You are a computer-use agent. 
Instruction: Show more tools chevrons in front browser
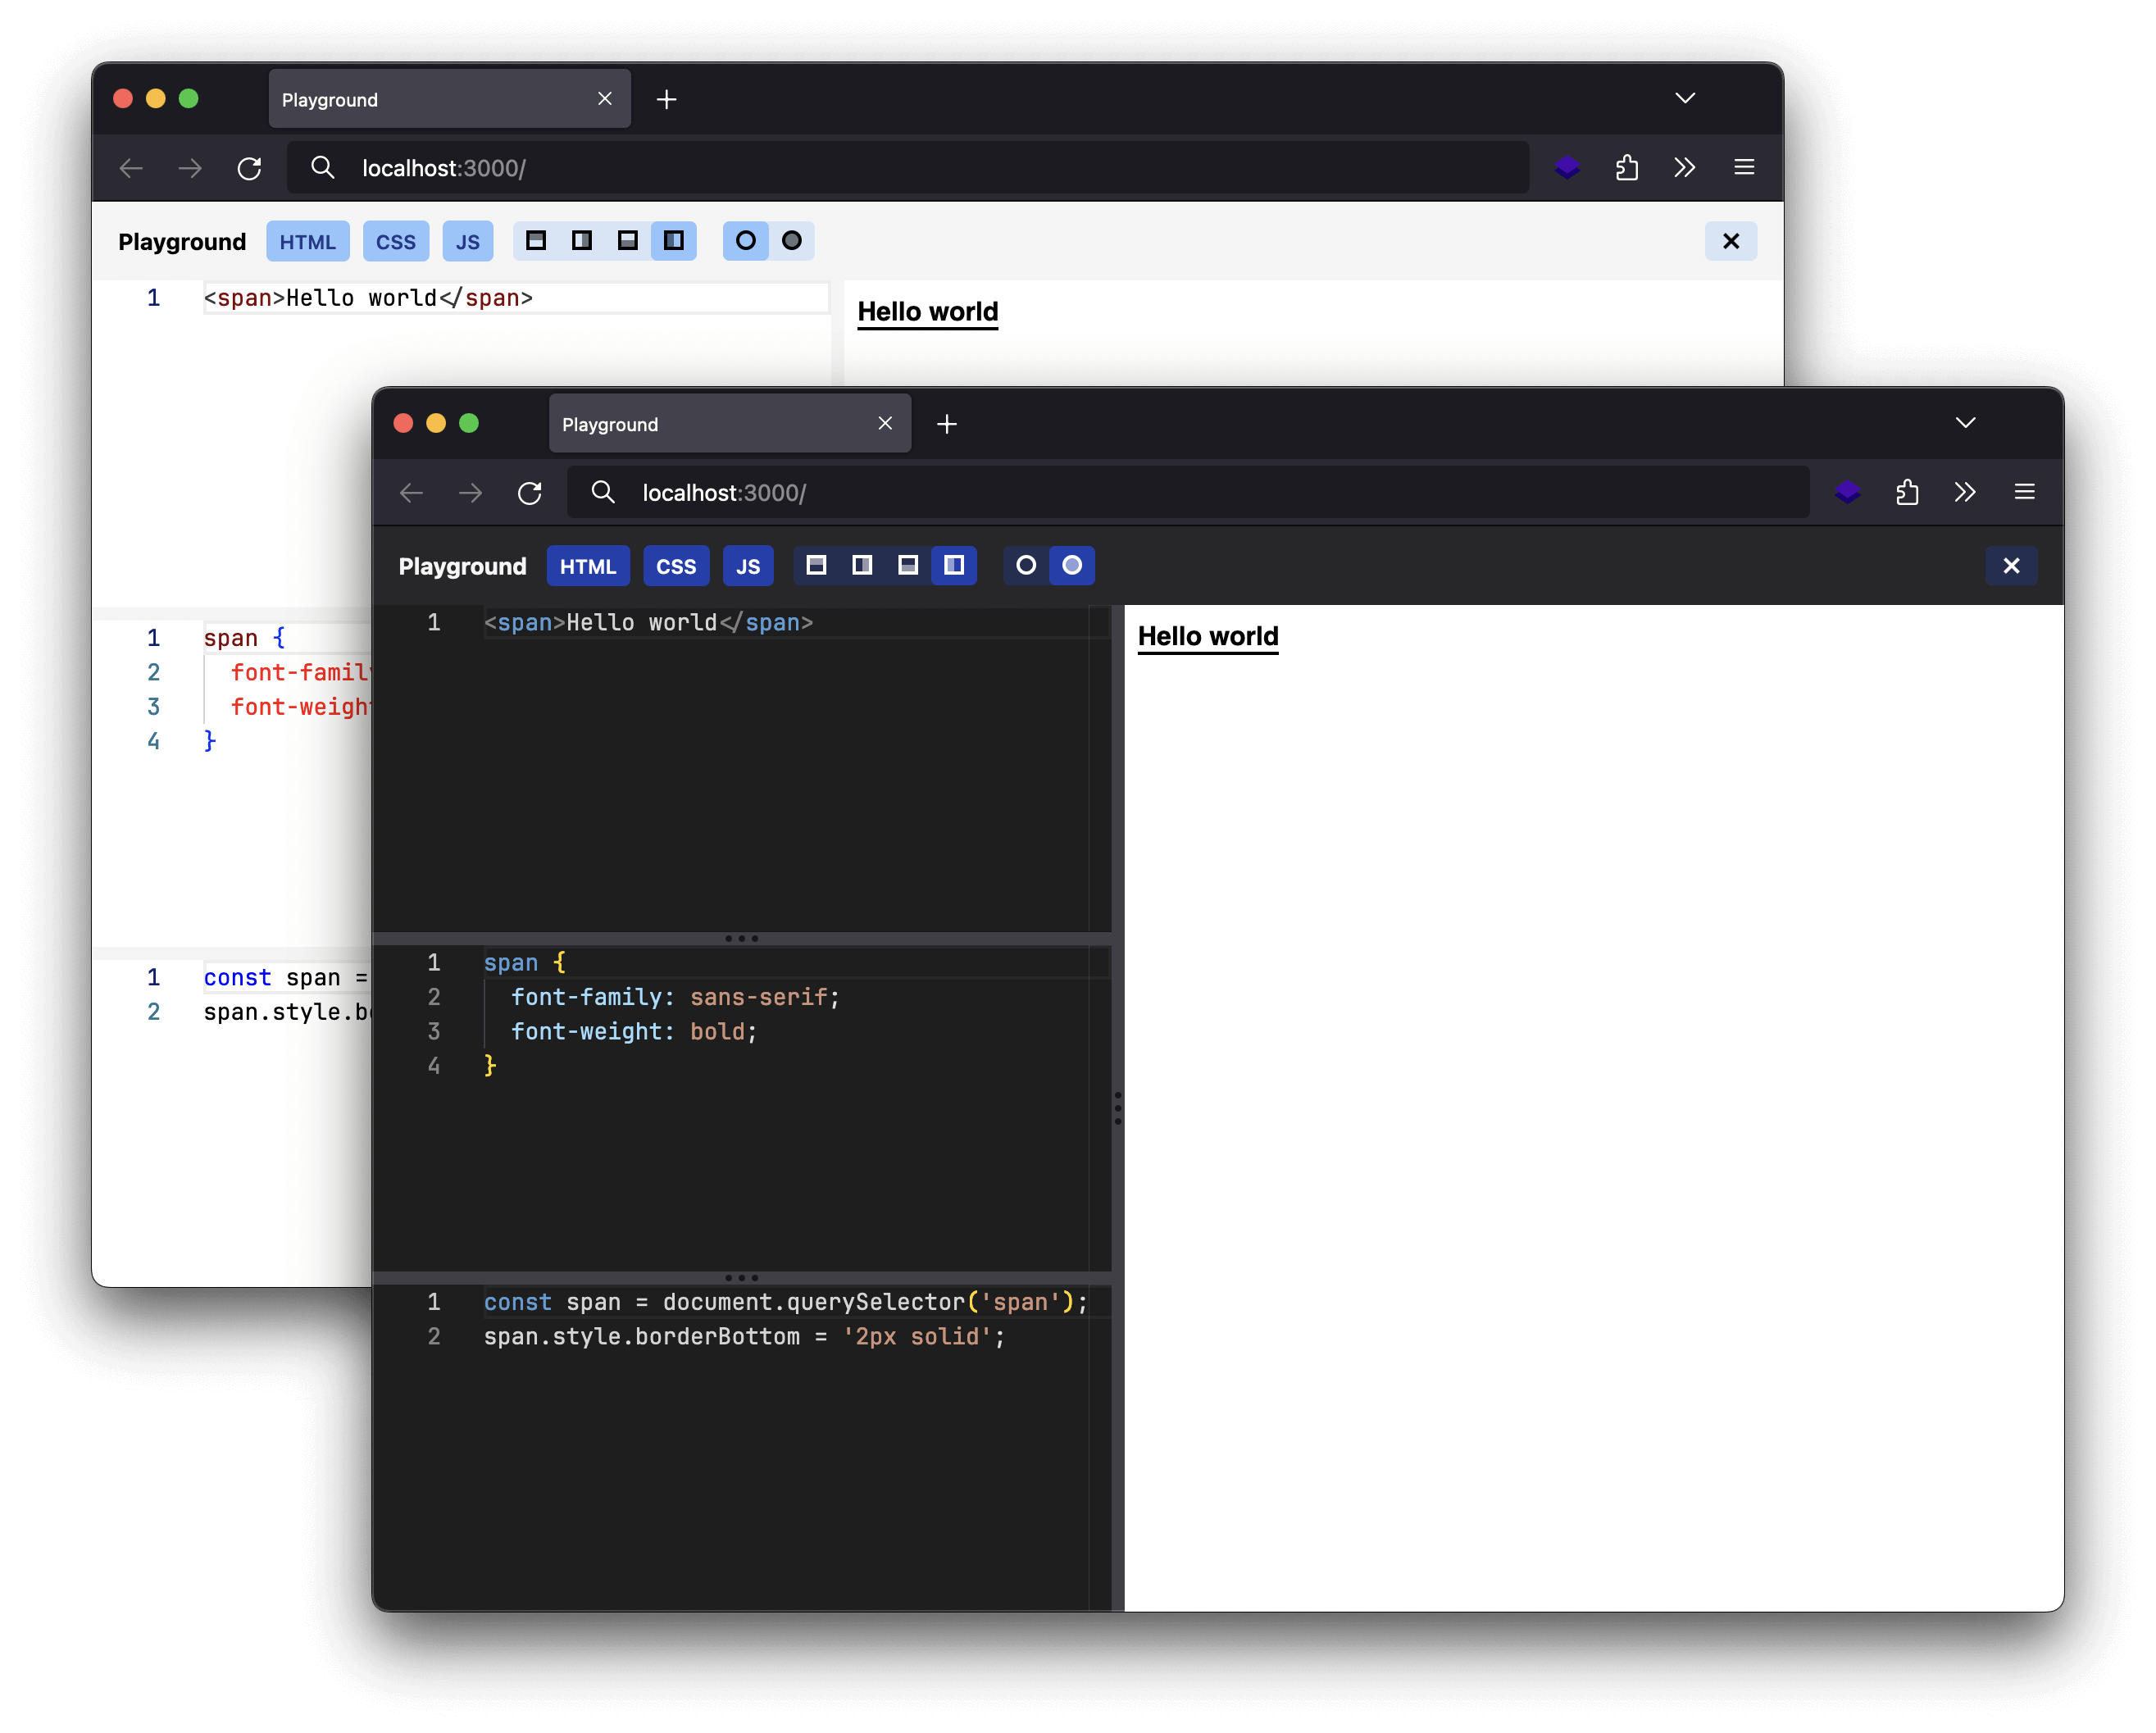[x=1965, y=492]
